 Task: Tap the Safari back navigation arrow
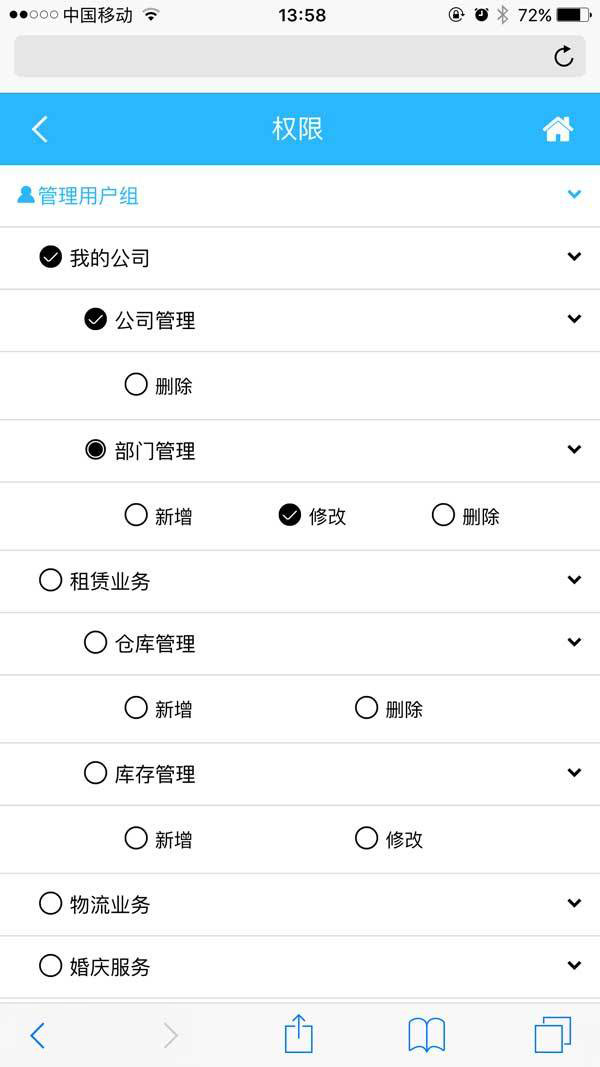point(36,1035)
